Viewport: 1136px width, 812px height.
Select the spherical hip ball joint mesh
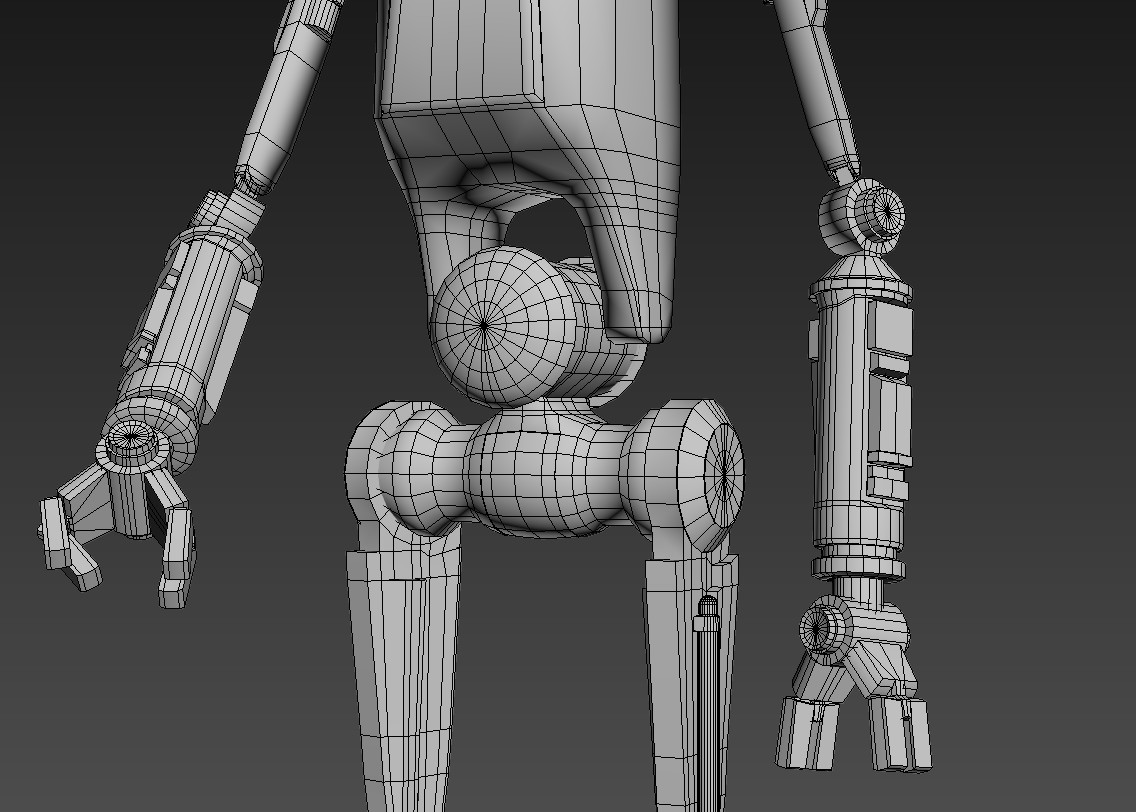point(505,327)
